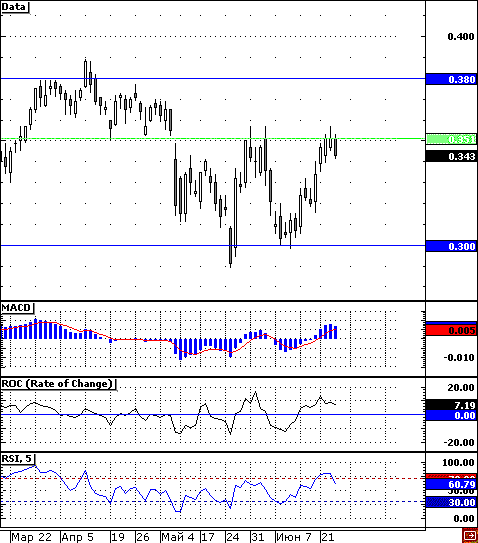The image size is (478, 543).
Task: Click the 60.79 RSI value tag
Action: (451, 484)
